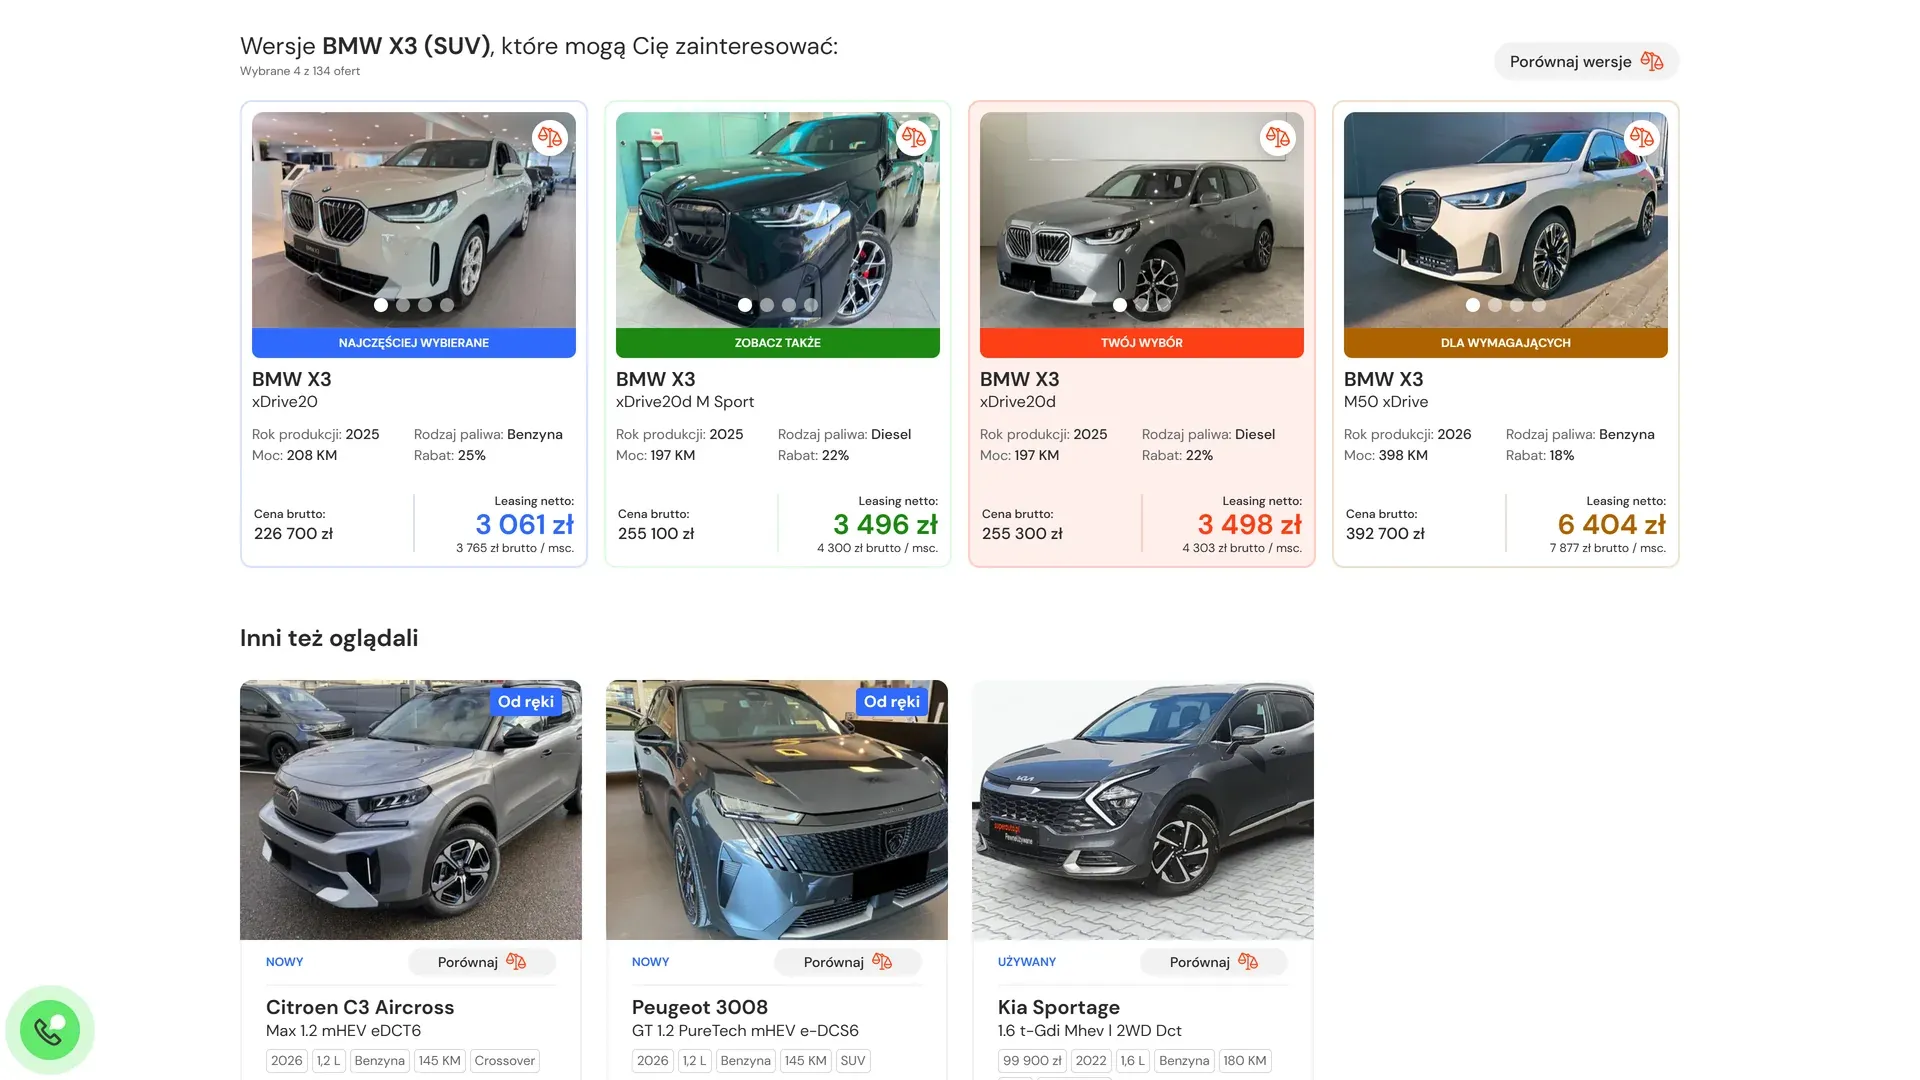Screen dimensions: 1920x1080
Task: Compare the Kia Sportage offer
Action: [x=1214, y=962]
